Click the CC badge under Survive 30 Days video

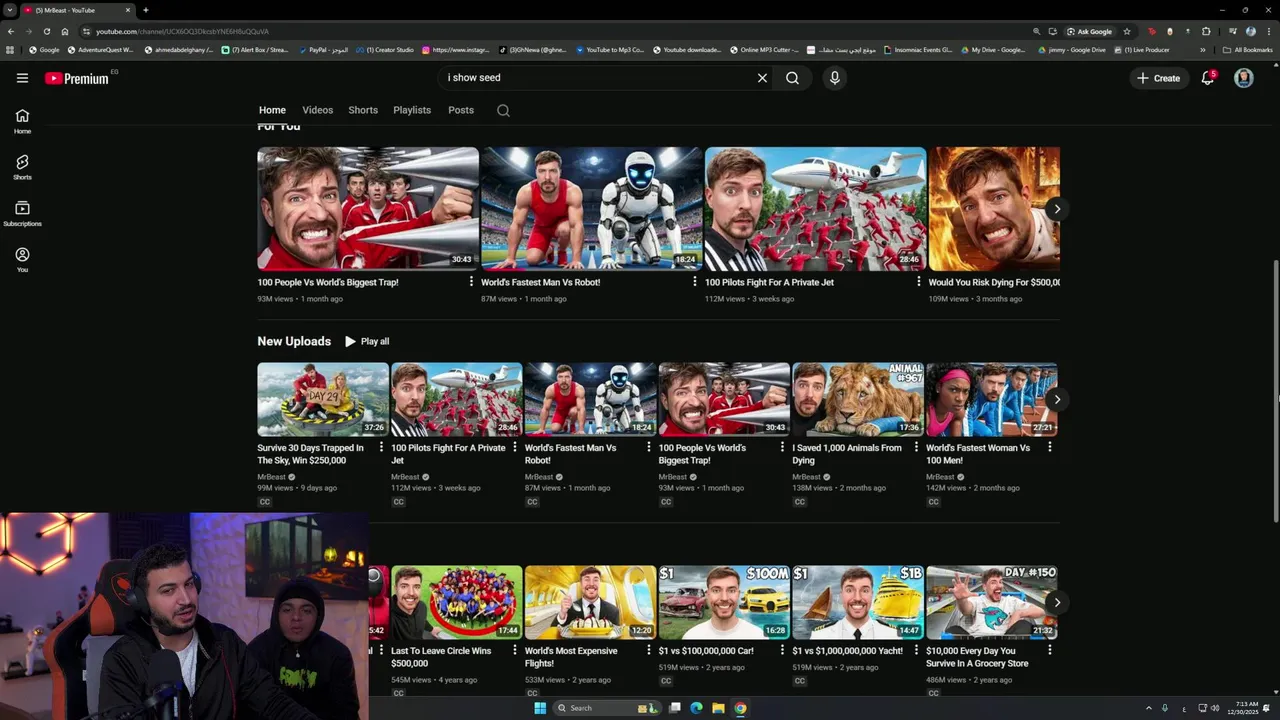click(x=265, y=502)
